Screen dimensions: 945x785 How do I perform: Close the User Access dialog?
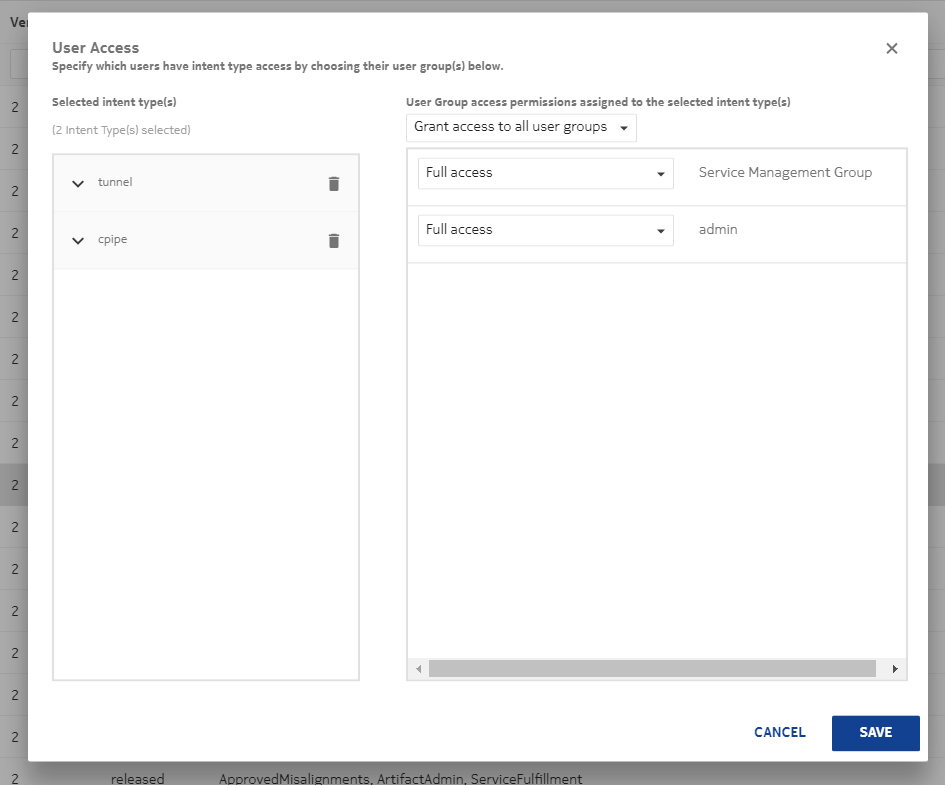pyautogui.click(x=892, y=48)
